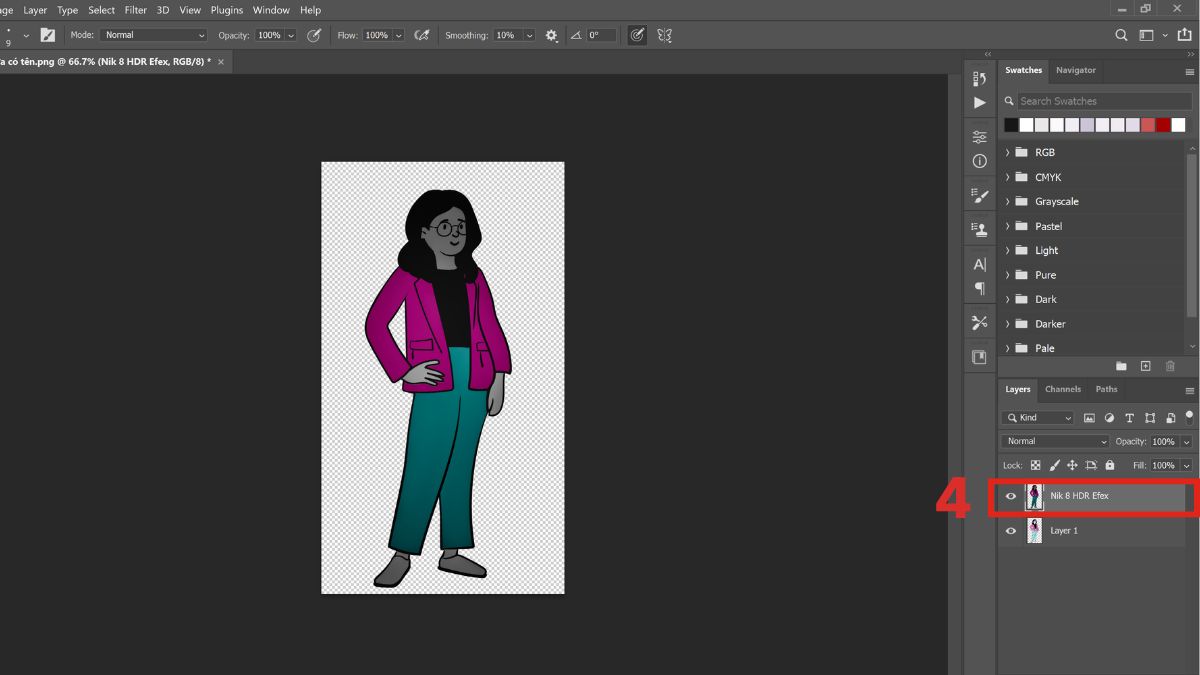The image size is (1200, 675).
Task: Create a new swatch plus icon
Action: point(1145,367)
